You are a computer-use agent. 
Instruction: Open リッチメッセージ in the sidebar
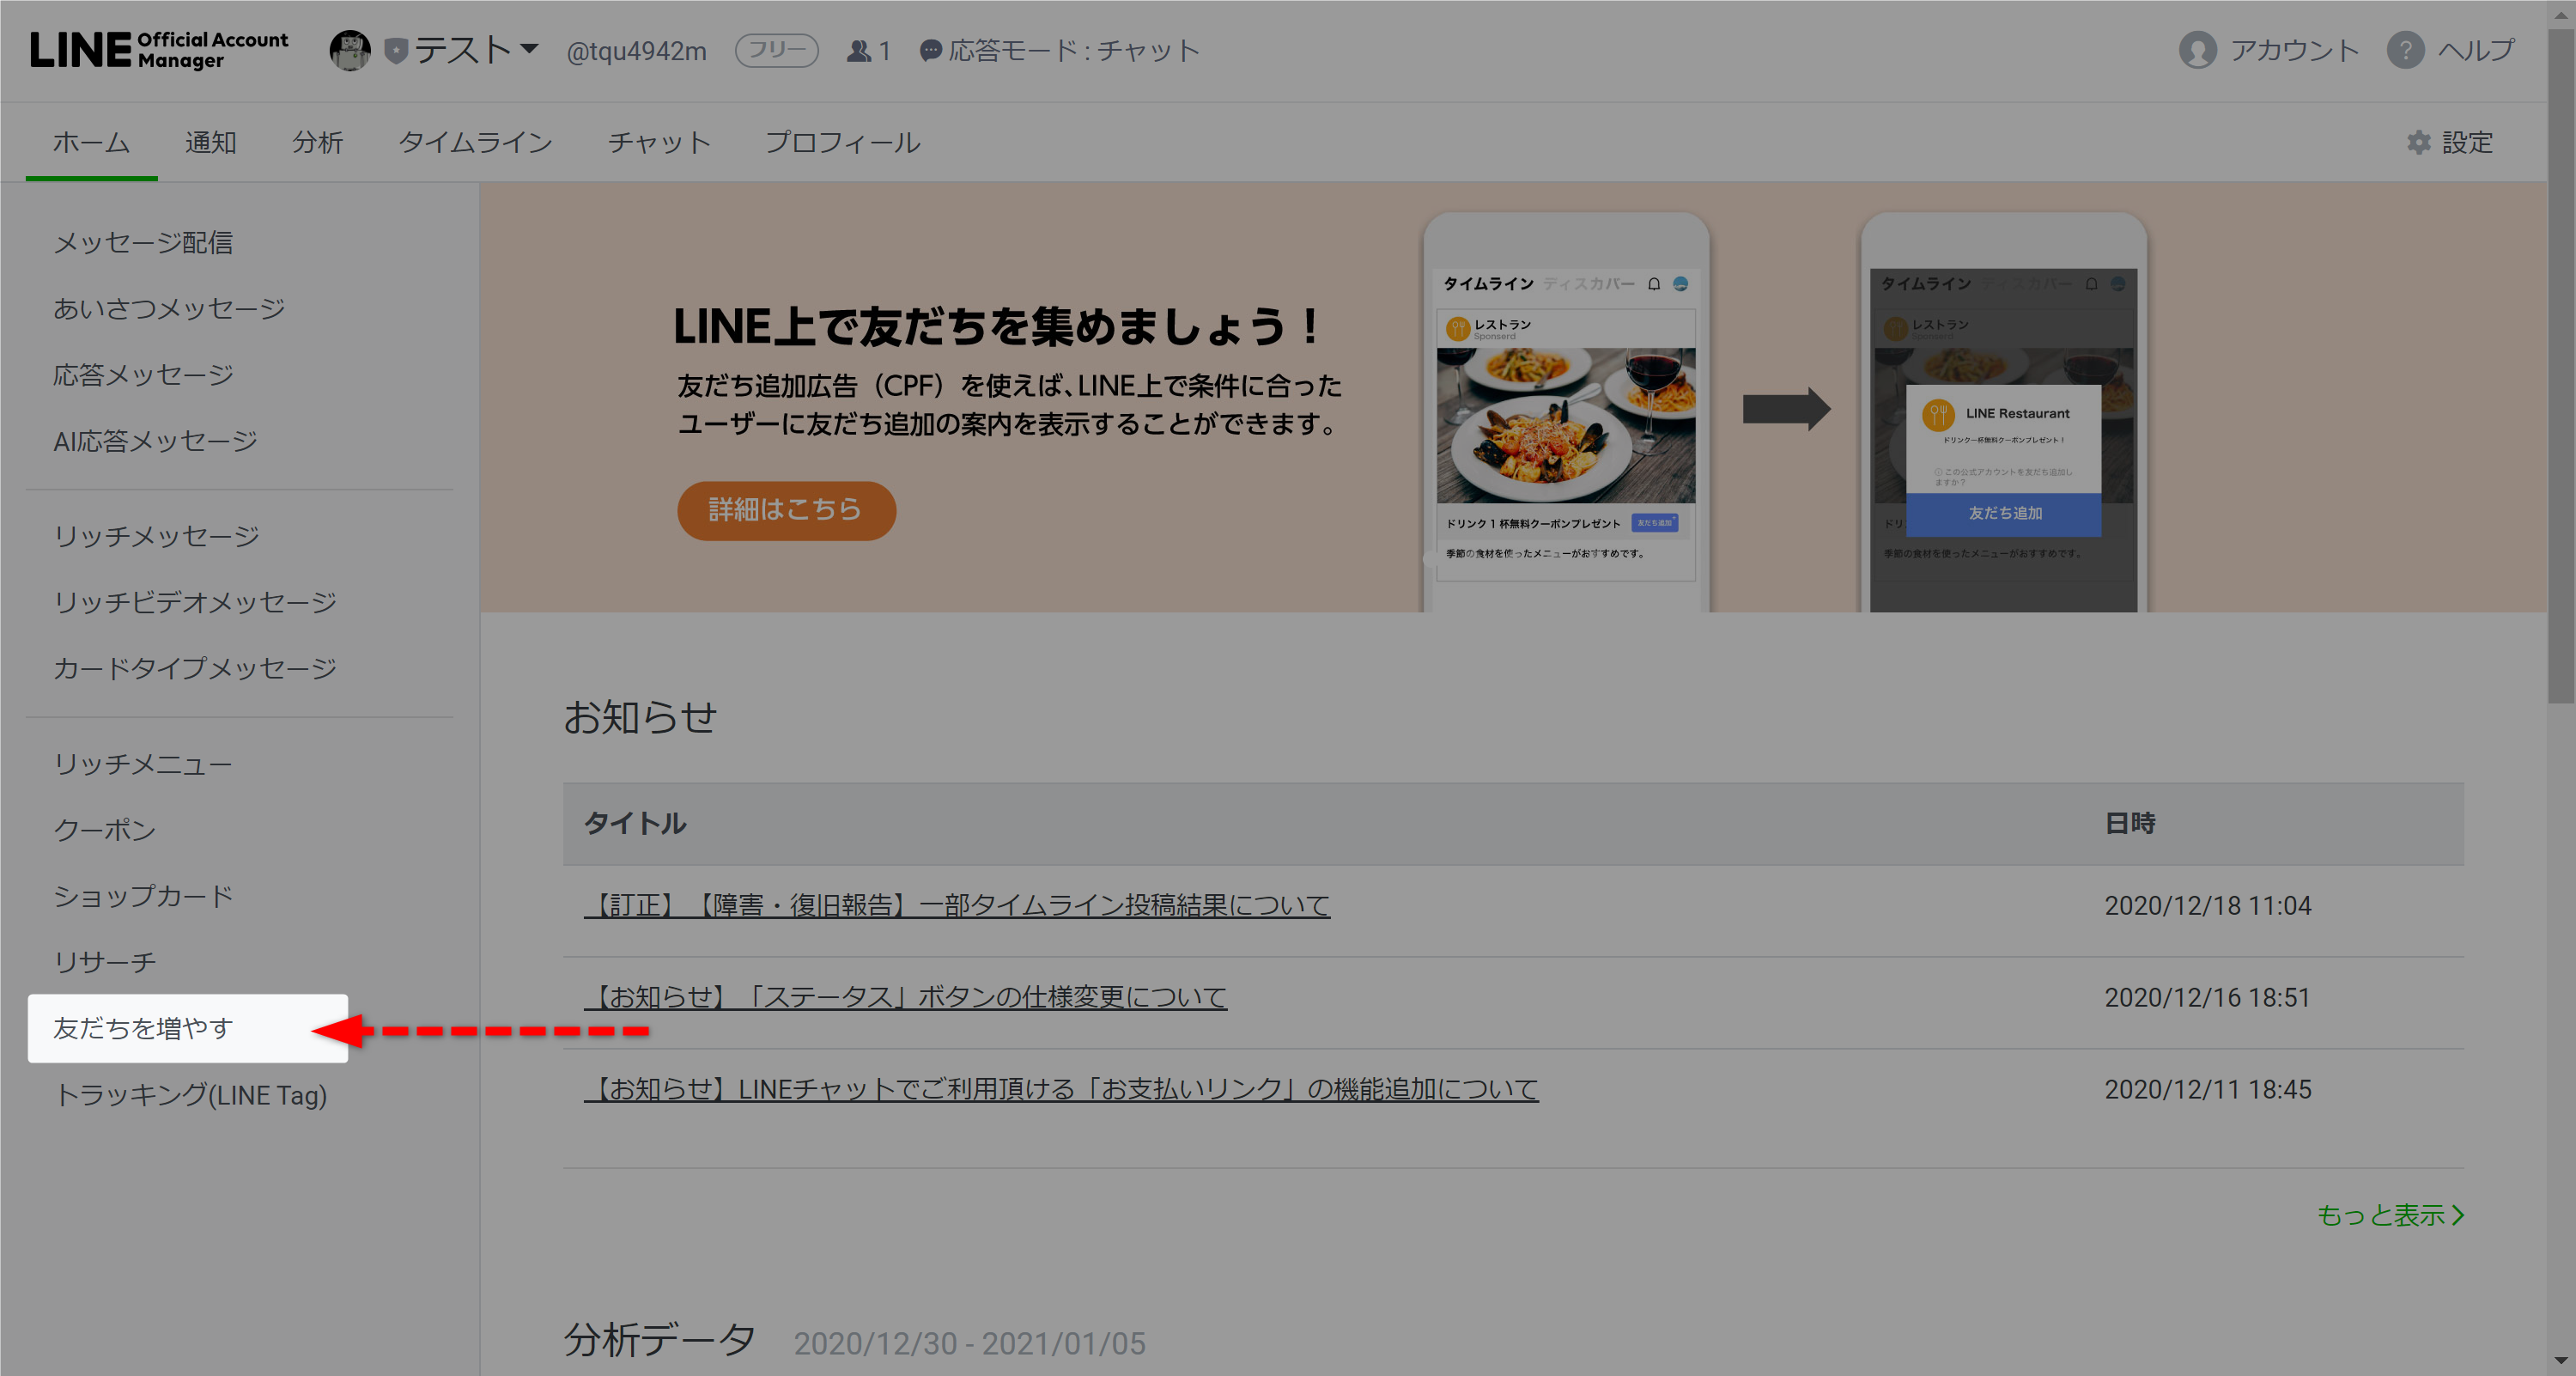[156, 536]
